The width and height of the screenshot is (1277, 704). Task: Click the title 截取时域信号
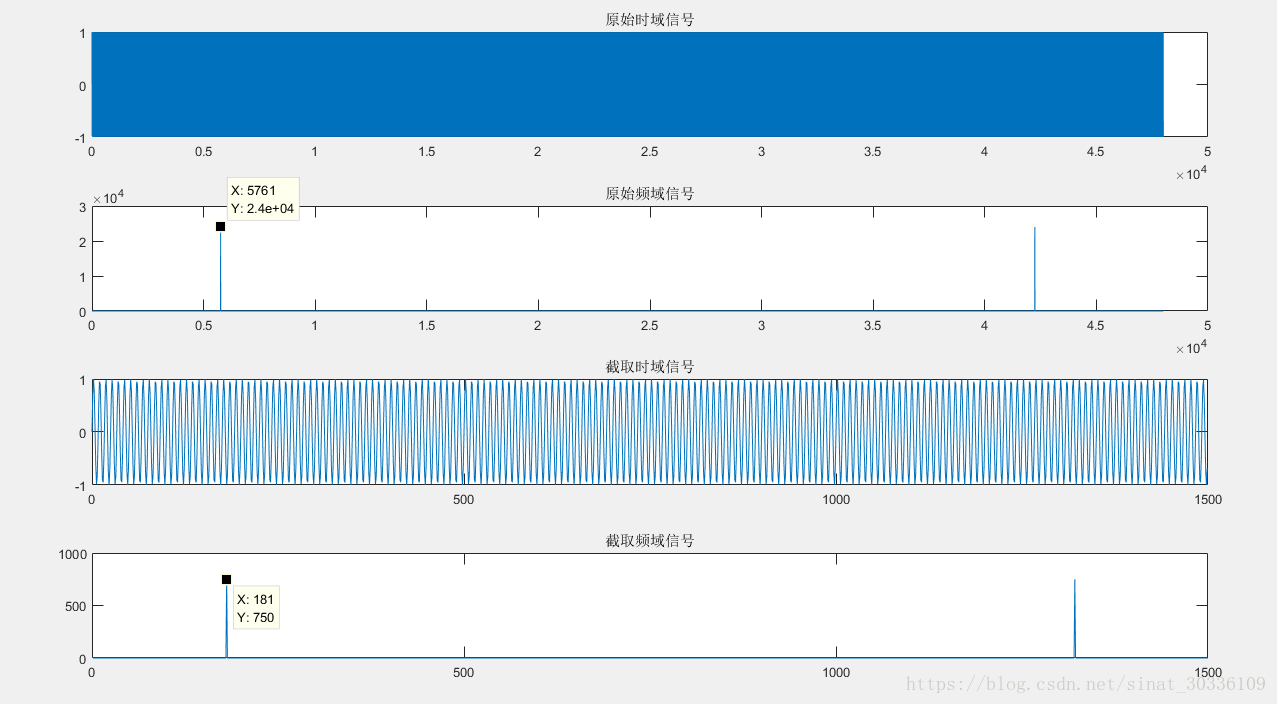(649, 367)
